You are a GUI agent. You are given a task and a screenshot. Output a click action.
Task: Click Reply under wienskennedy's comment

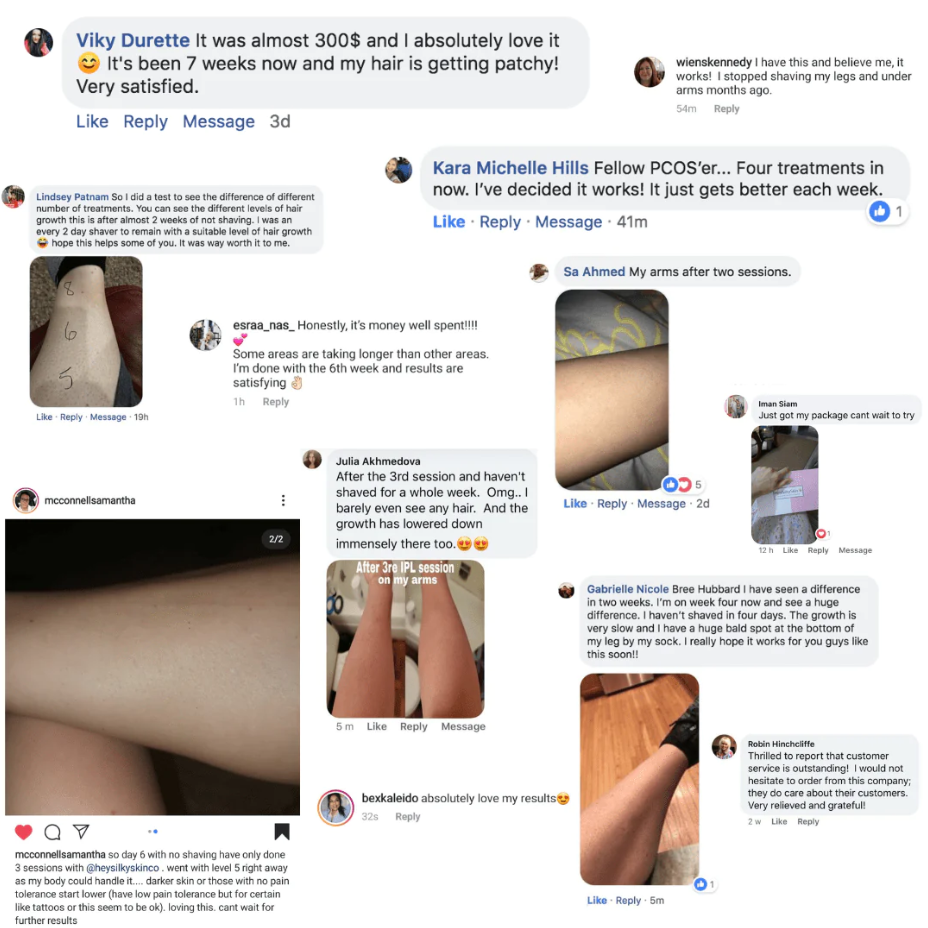(x=726, y=109)
